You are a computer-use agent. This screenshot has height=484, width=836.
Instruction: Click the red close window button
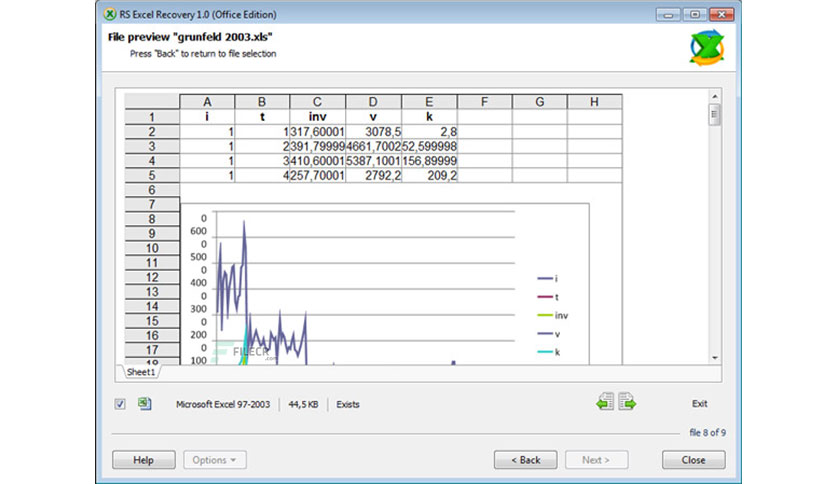click(721, 14)
